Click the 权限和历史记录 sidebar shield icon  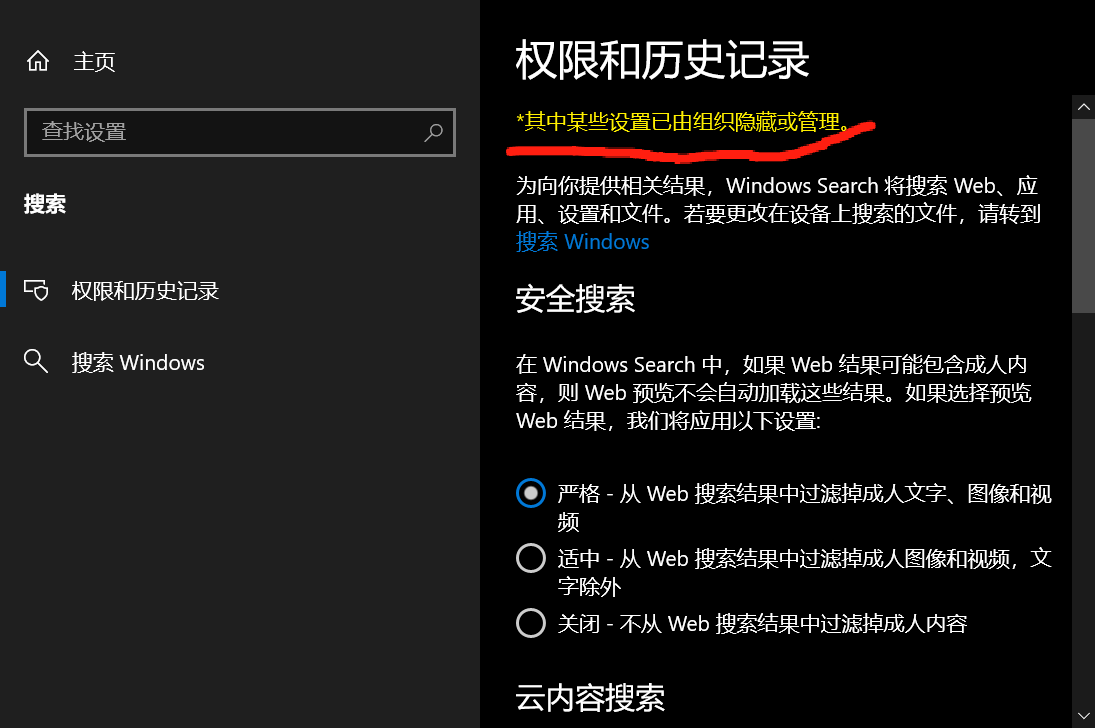point(36,290)
